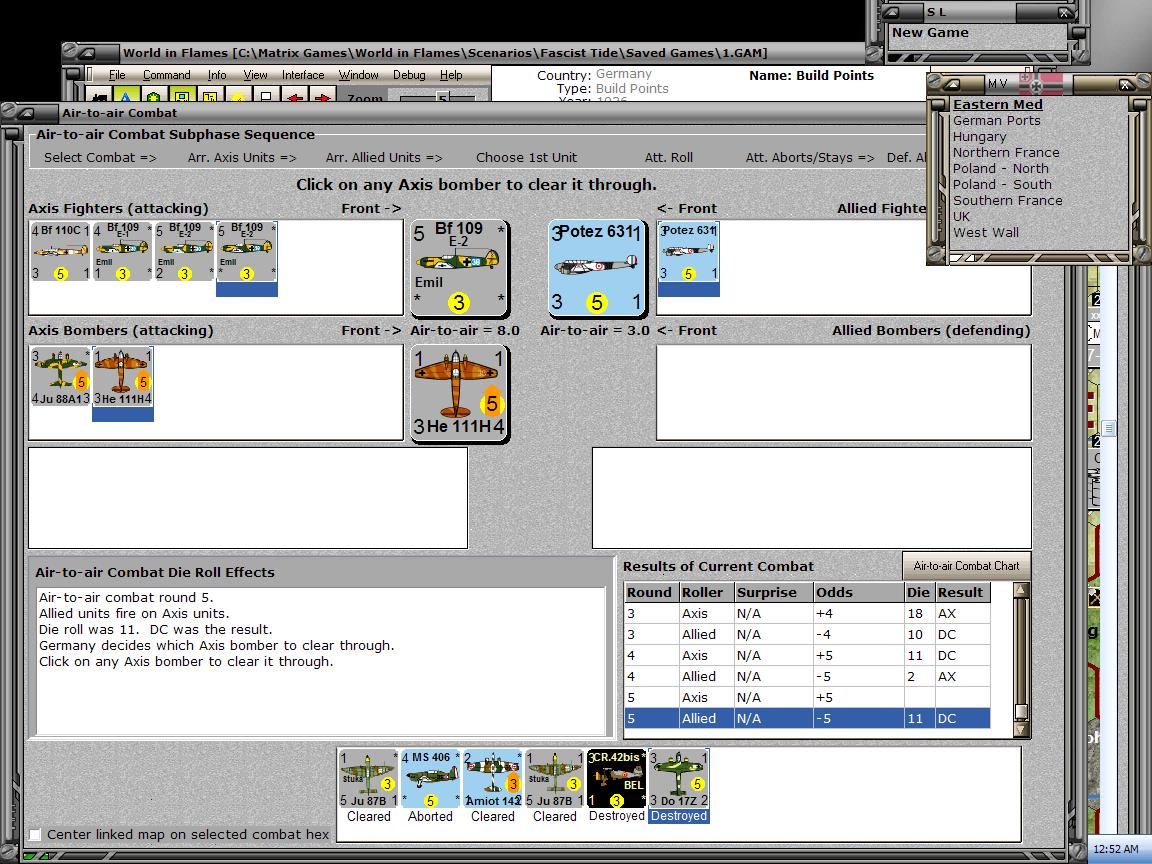The height and width of the screenshot is (864, 1152).
Task: Select the Bf 109 E-2 counter with factor 2
Action: pos(184,252)
